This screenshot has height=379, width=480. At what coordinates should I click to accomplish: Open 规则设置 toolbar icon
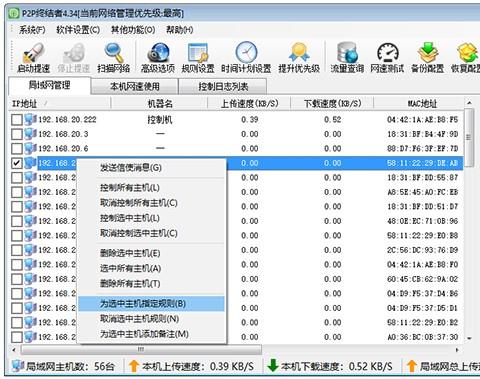click(x=198, y=53)
